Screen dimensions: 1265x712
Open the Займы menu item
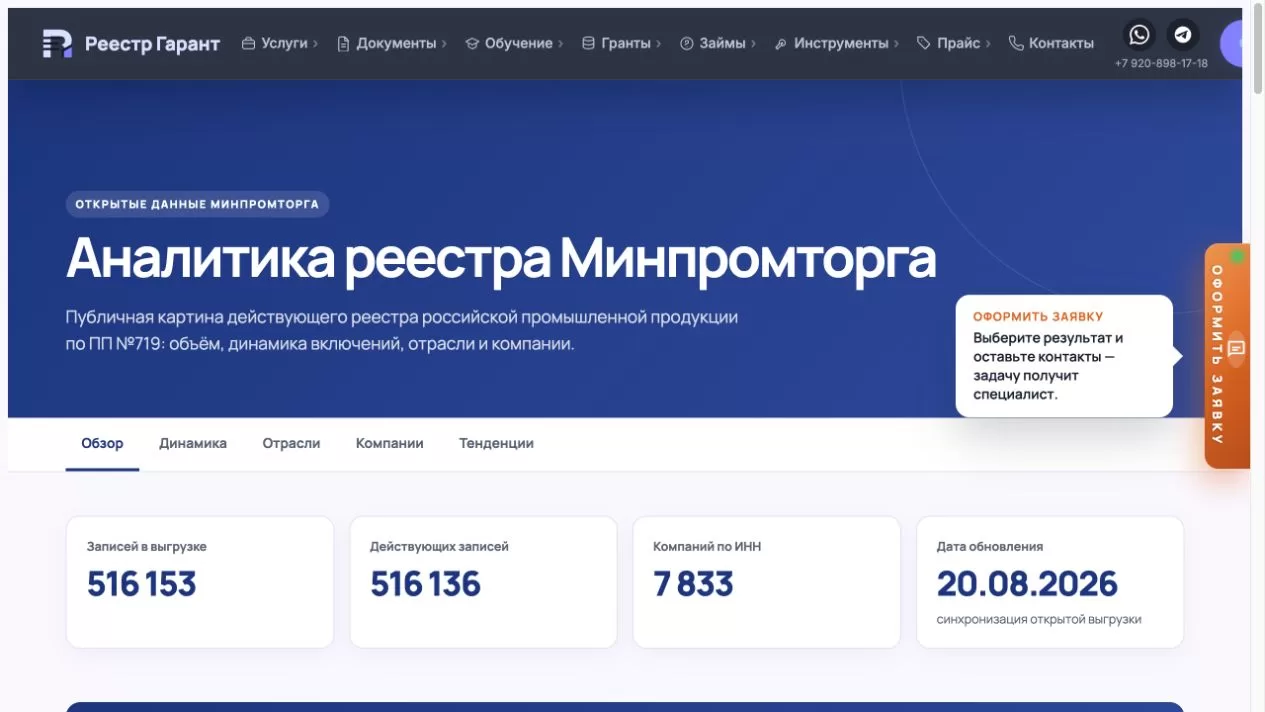coord(722,44)
